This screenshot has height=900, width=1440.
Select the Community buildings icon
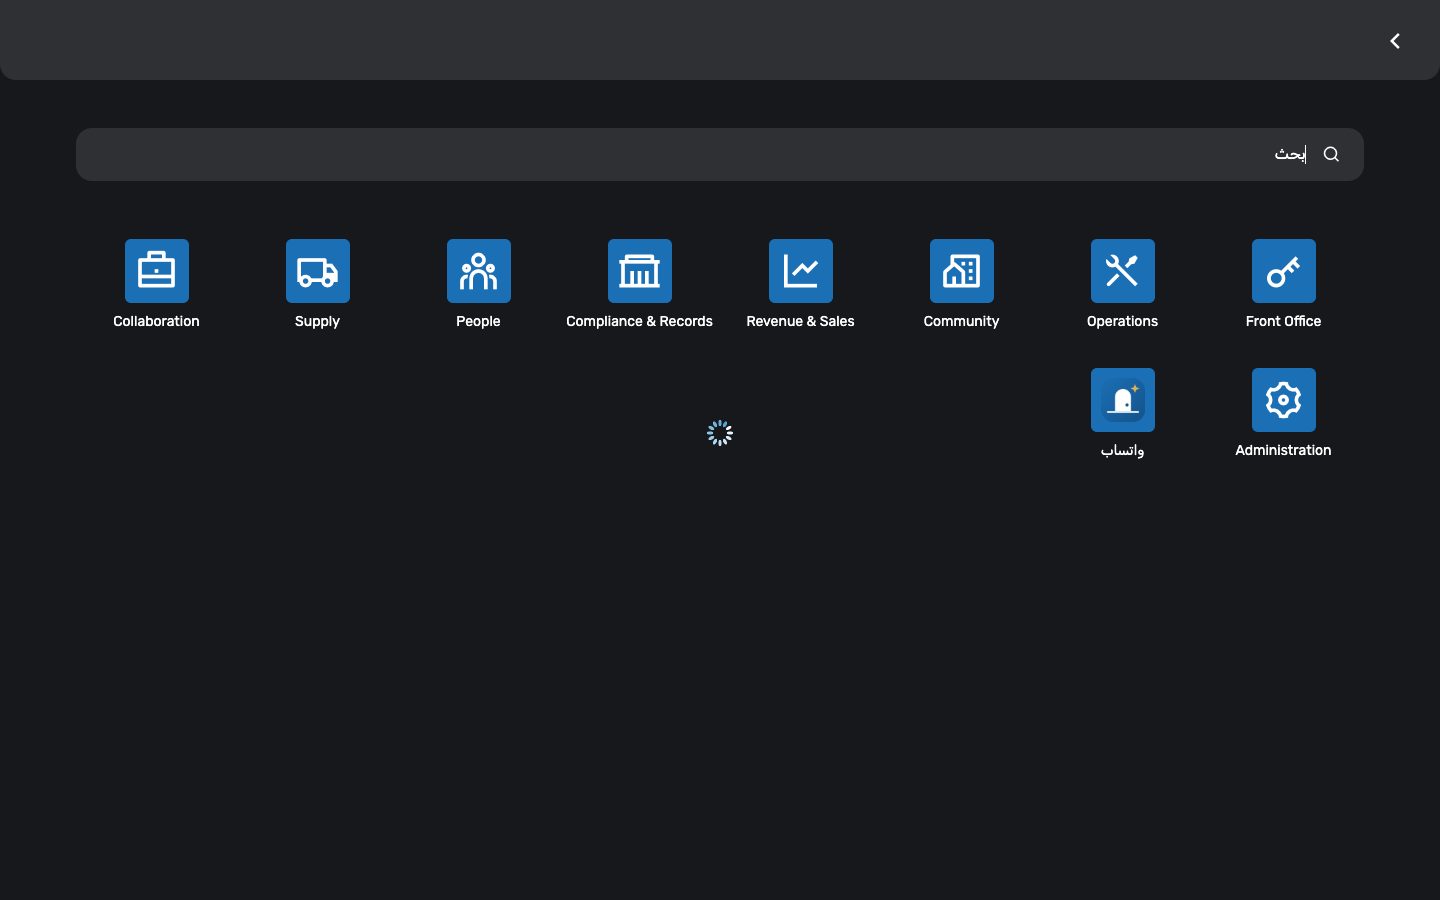[962, 271]
